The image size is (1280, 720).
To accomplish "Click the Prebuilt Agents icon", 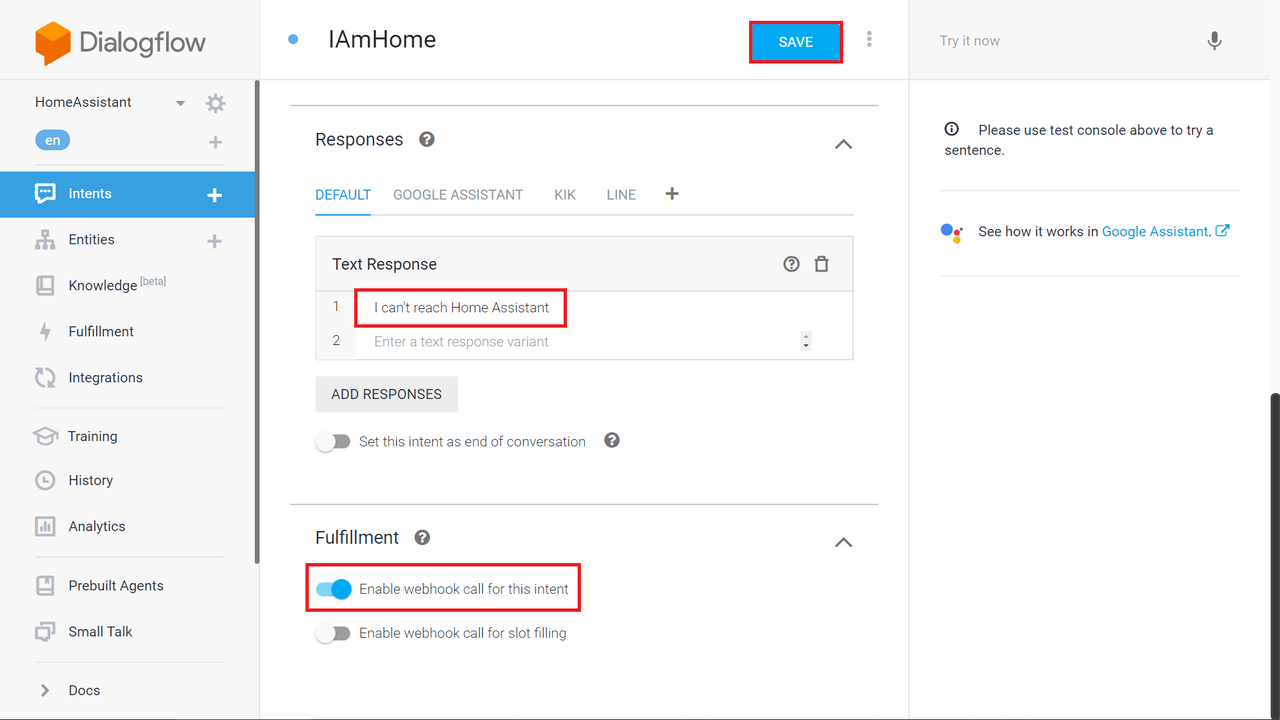I will 45,586.
